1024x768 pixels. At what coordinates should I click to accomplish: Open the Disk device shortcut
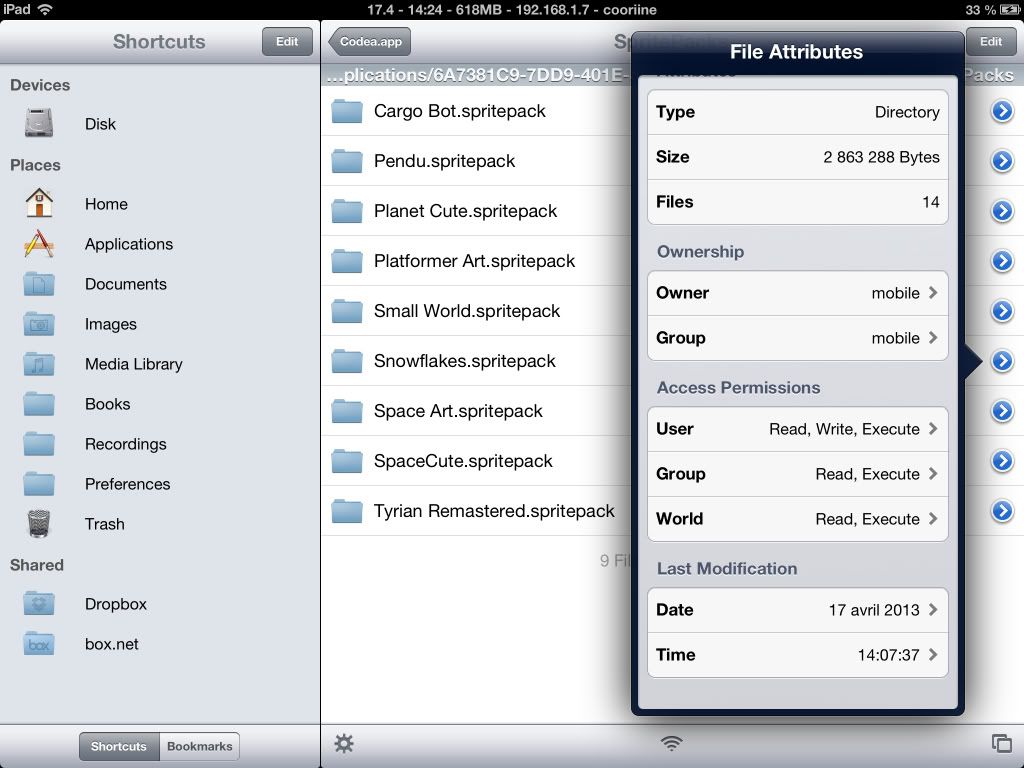160,123
